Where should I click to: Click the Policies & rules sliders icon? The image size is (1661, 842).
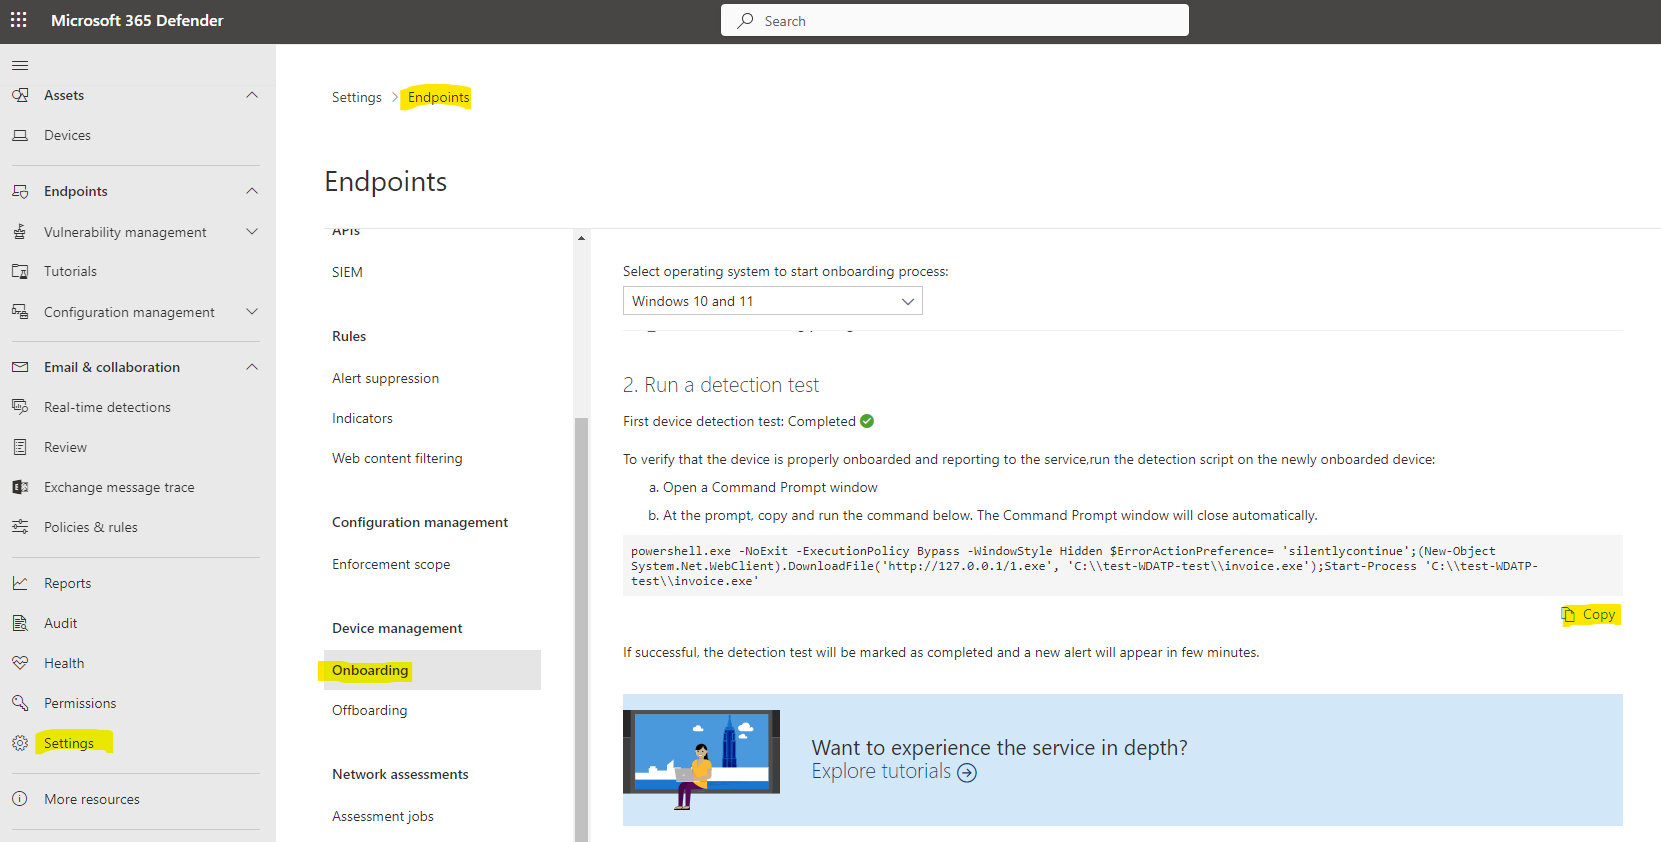coord(20,527)
